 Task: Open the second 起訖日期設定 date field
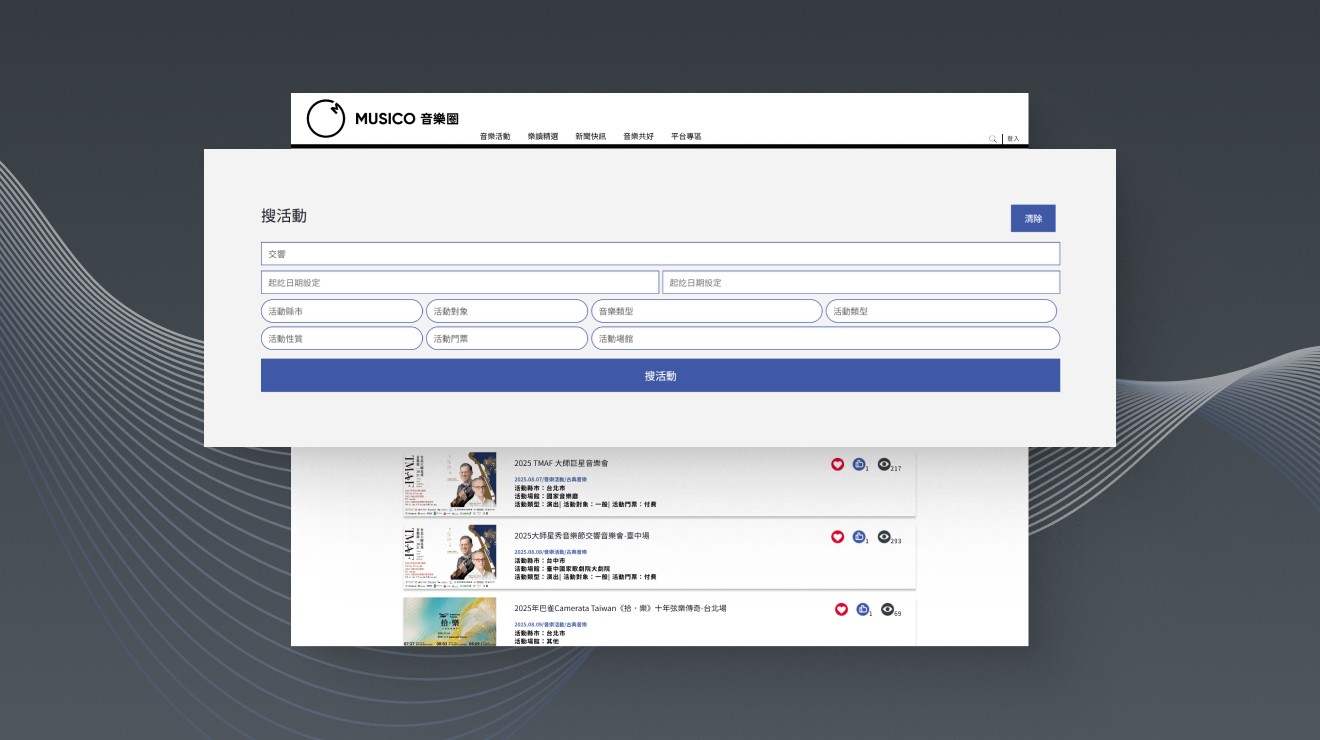pos(861,282)
